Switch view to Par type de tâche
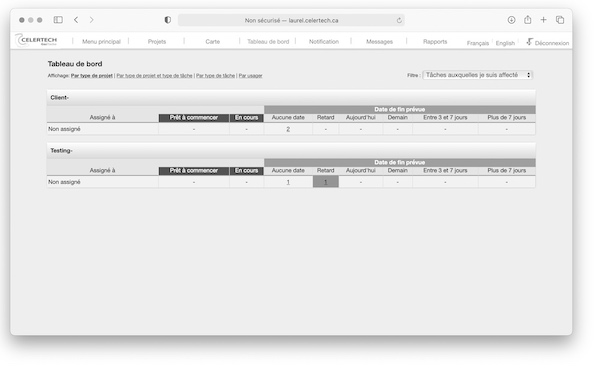The height and width of the screenshot is (391, 600). (x=215, y=76)
